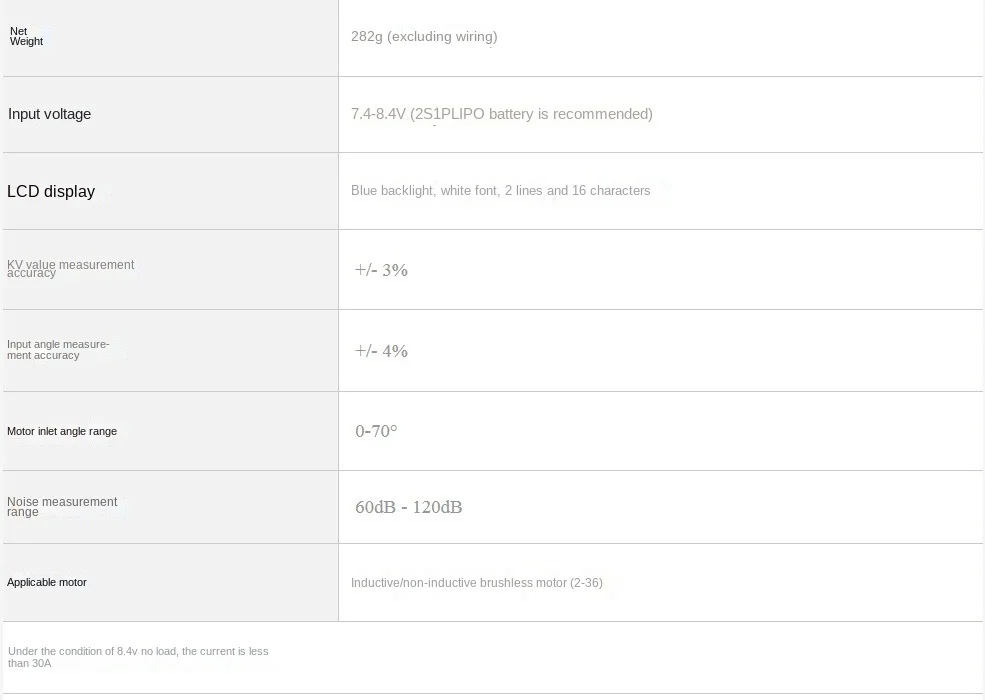985x700 pixels.
Task: Select the 60dB - 120dB noise value
Action: click(x=408, y=507)
